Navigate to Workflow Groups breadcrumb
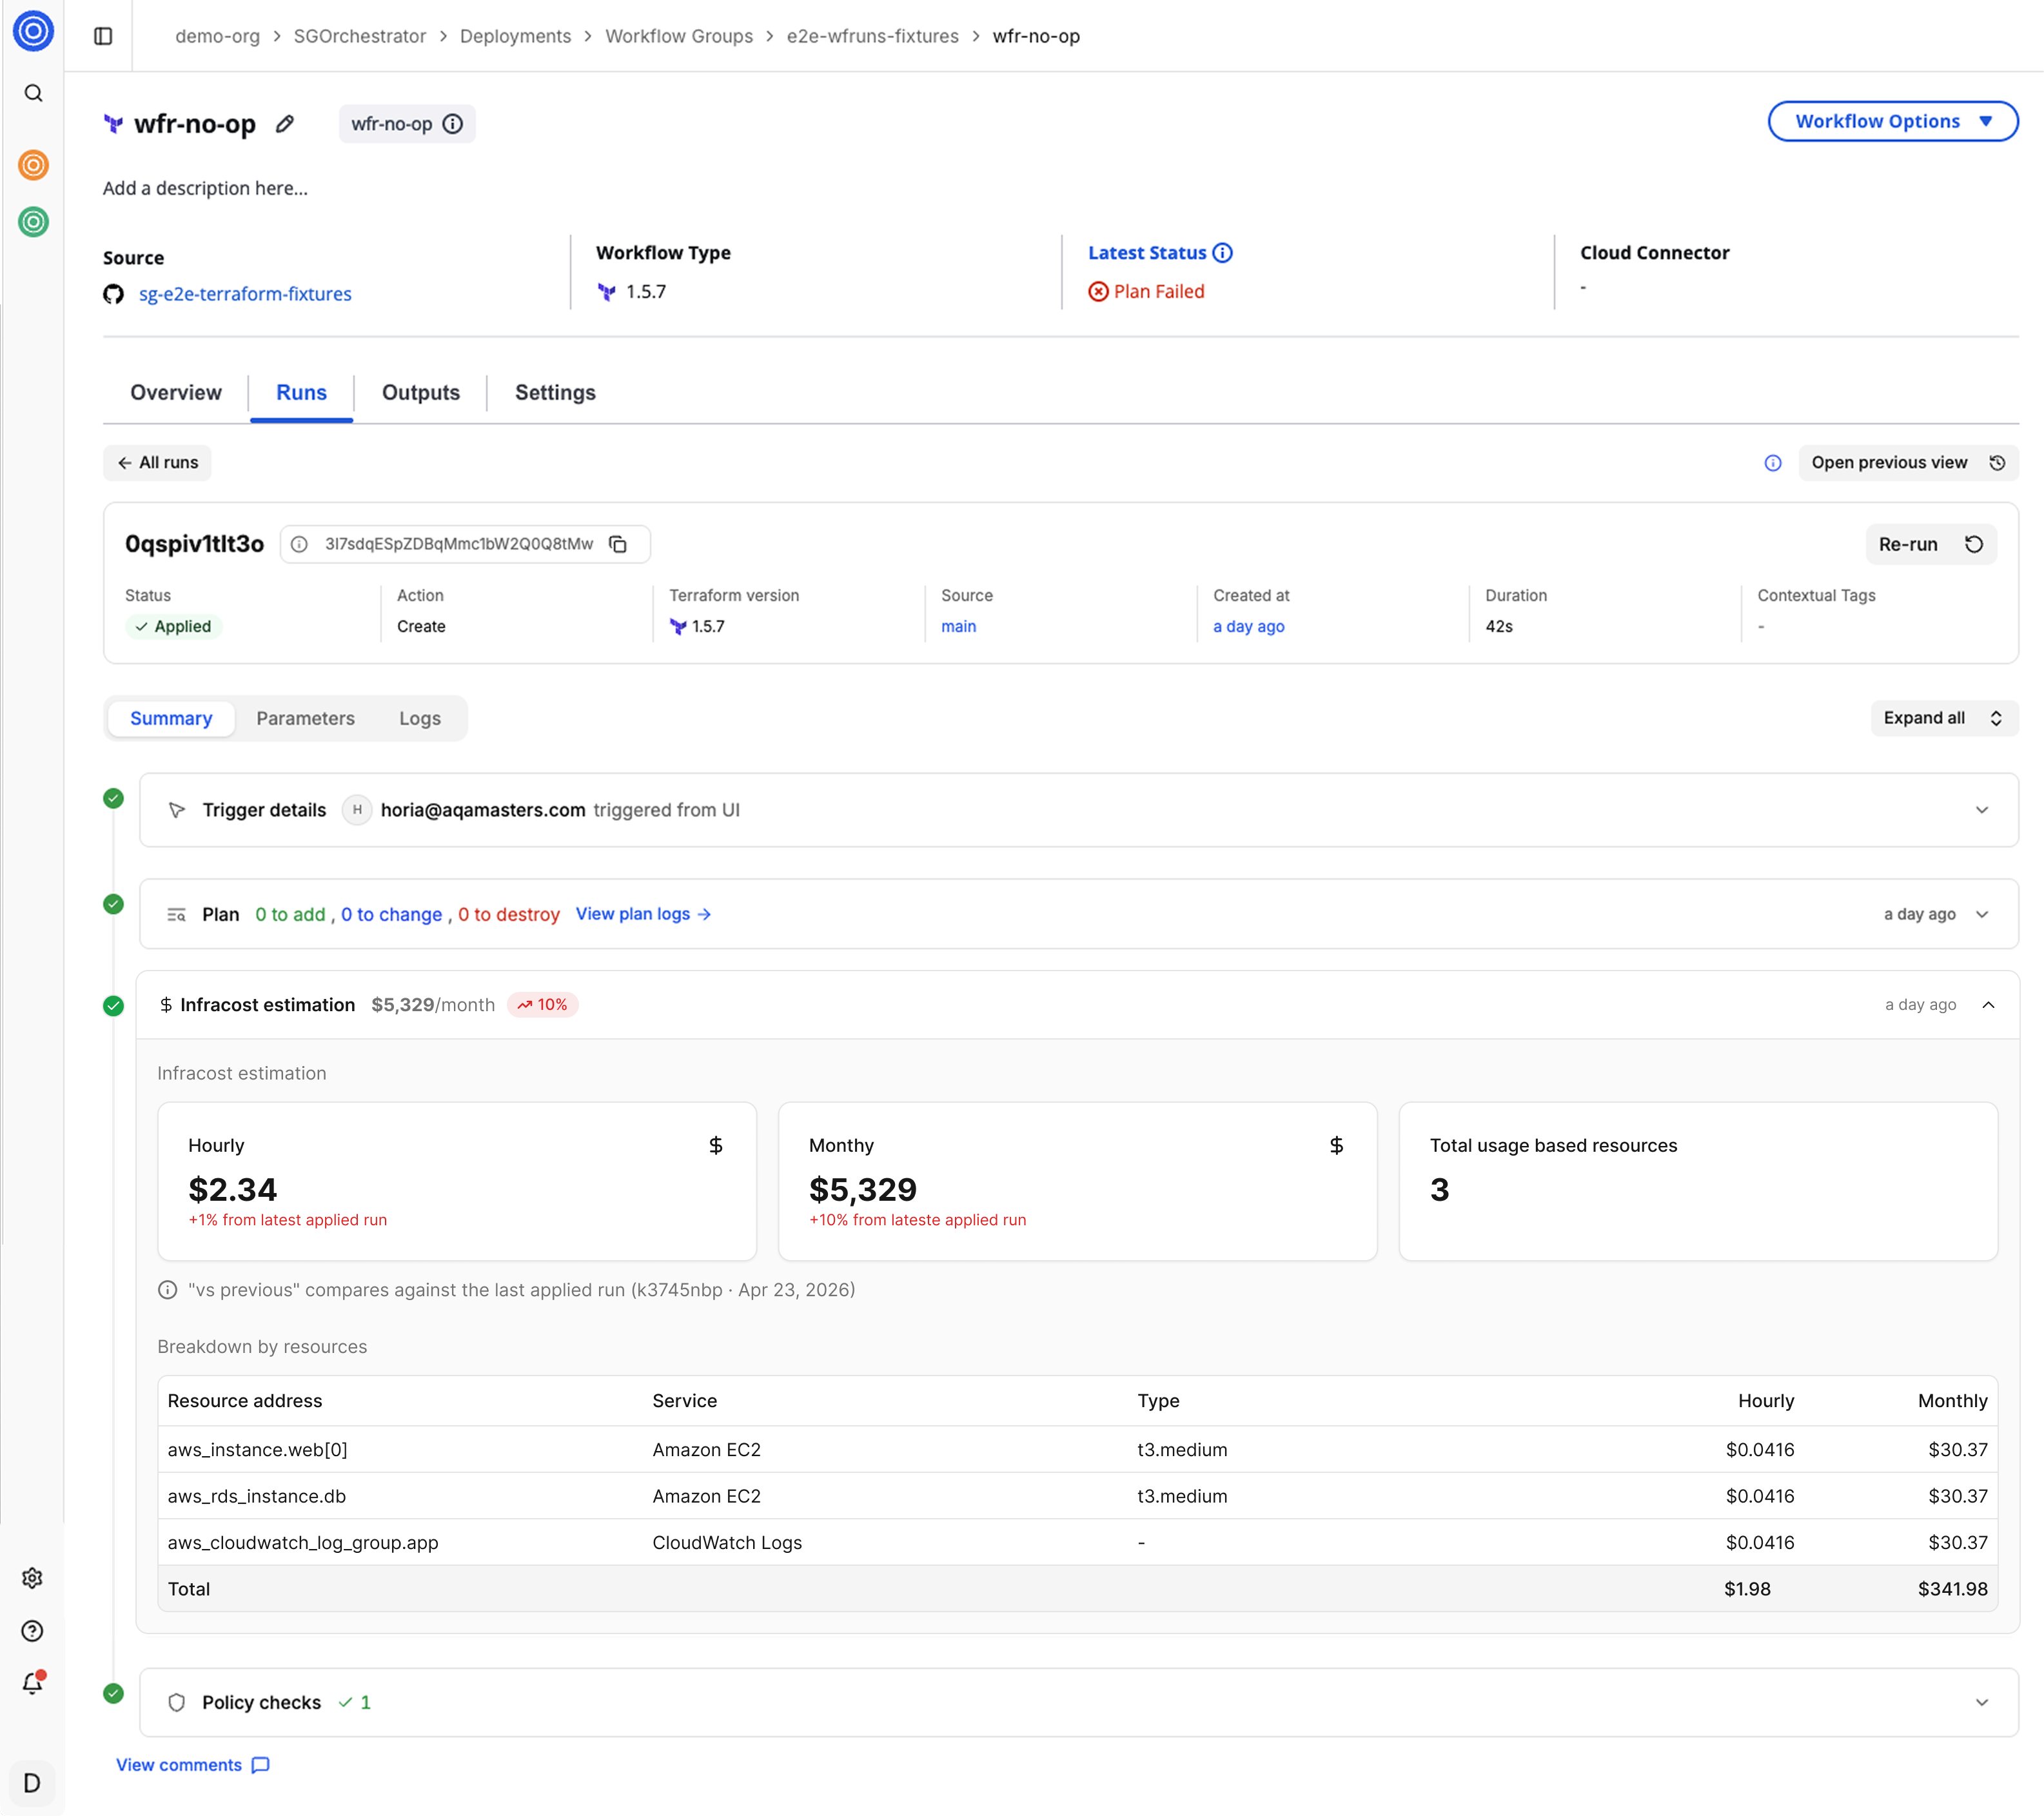This screenshot has width=2044, height=1816. [x=679, y=36]
